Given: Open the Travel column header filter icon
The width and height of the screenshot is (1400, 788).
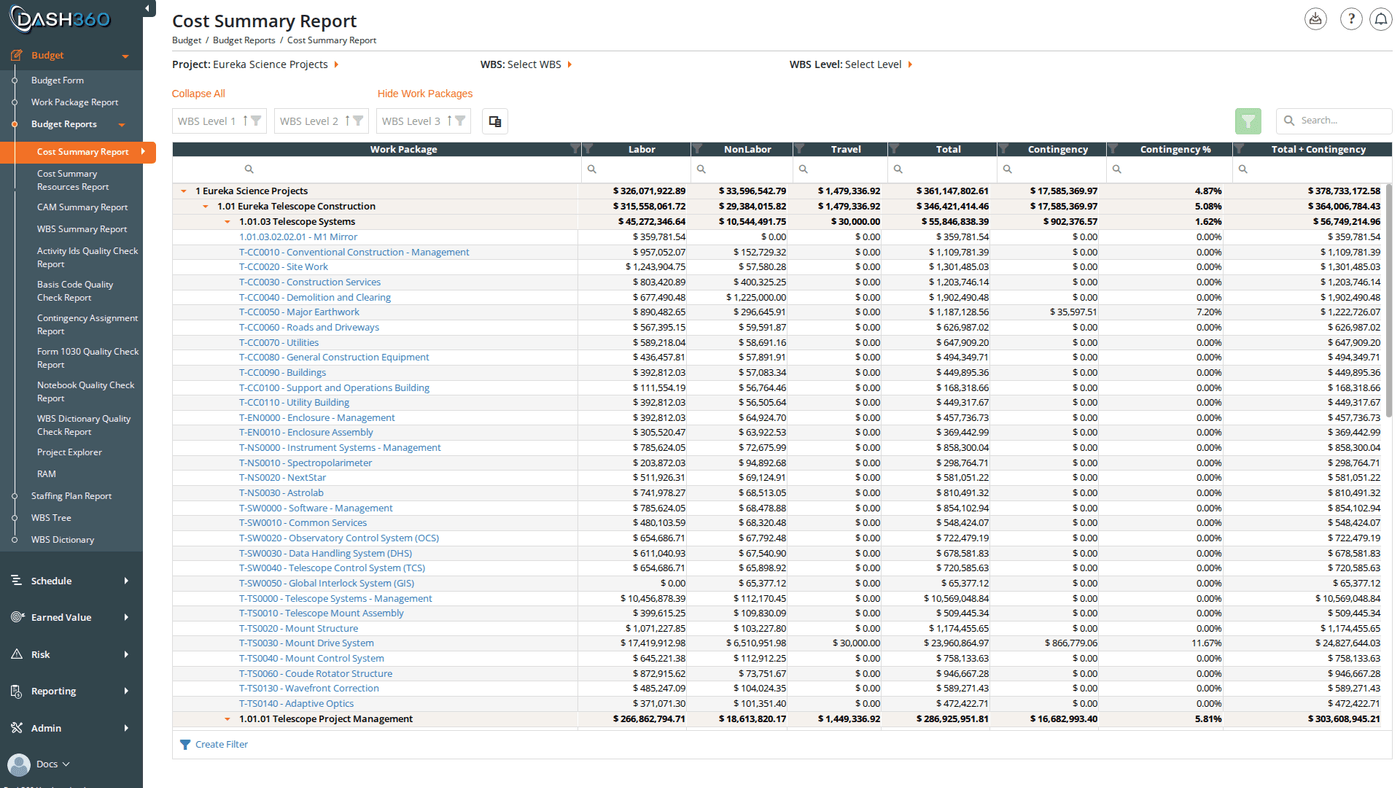Looking at the screenshot, I should [x=799, y=149].
